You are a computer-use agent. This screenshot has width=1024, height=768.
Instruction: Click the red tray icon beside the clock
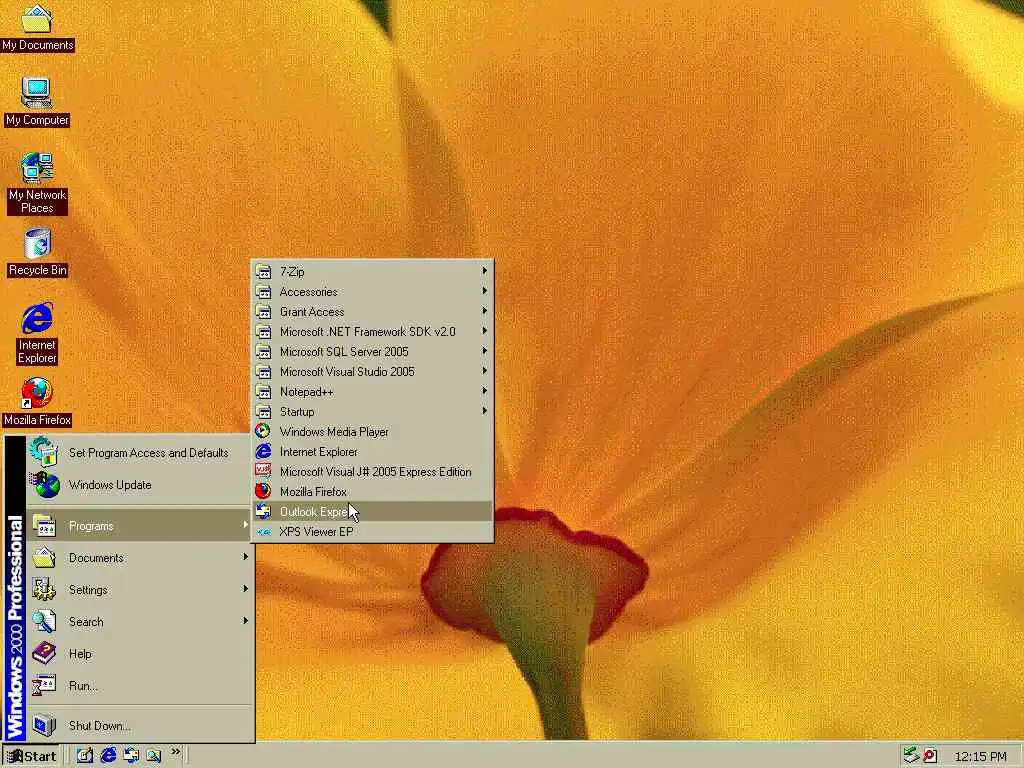(931, 756)
